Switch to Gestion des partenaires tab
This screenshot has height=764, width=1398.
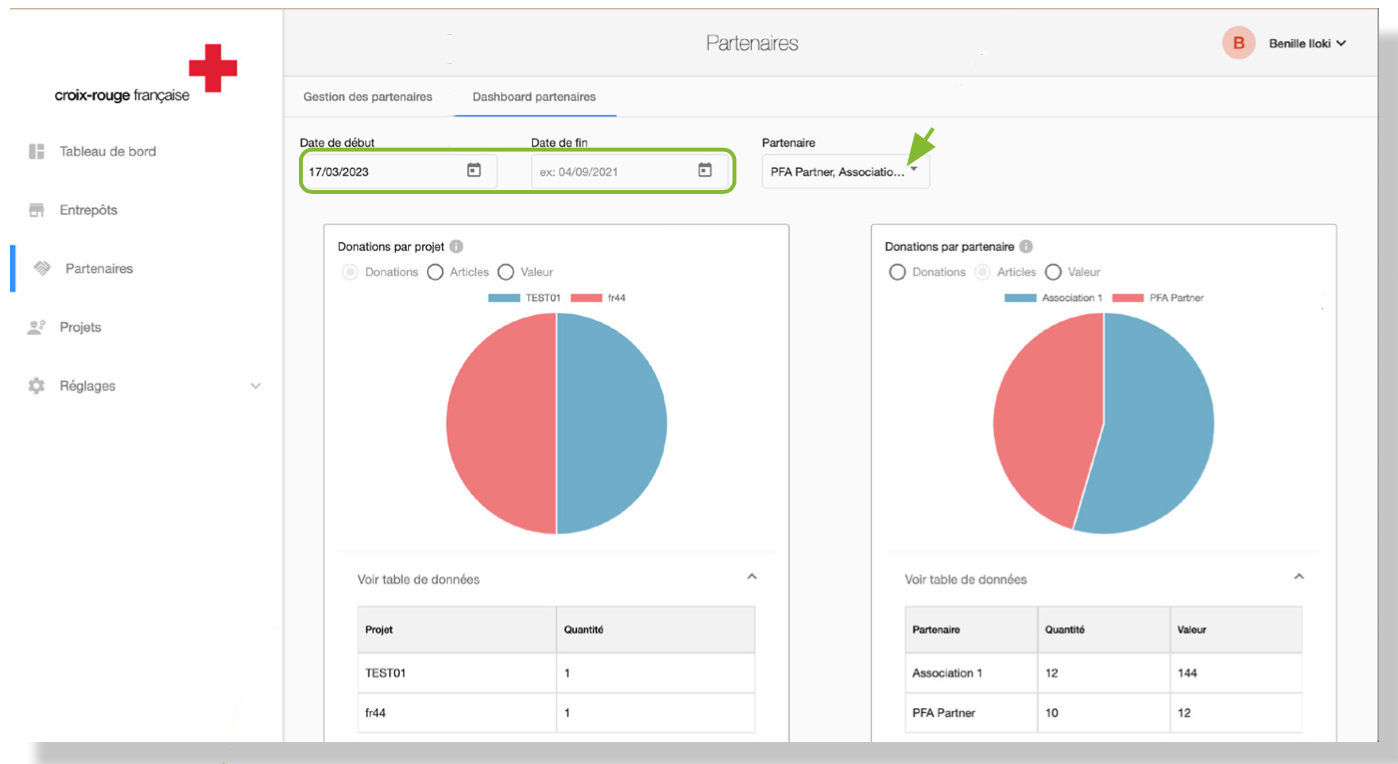(368, 97)
